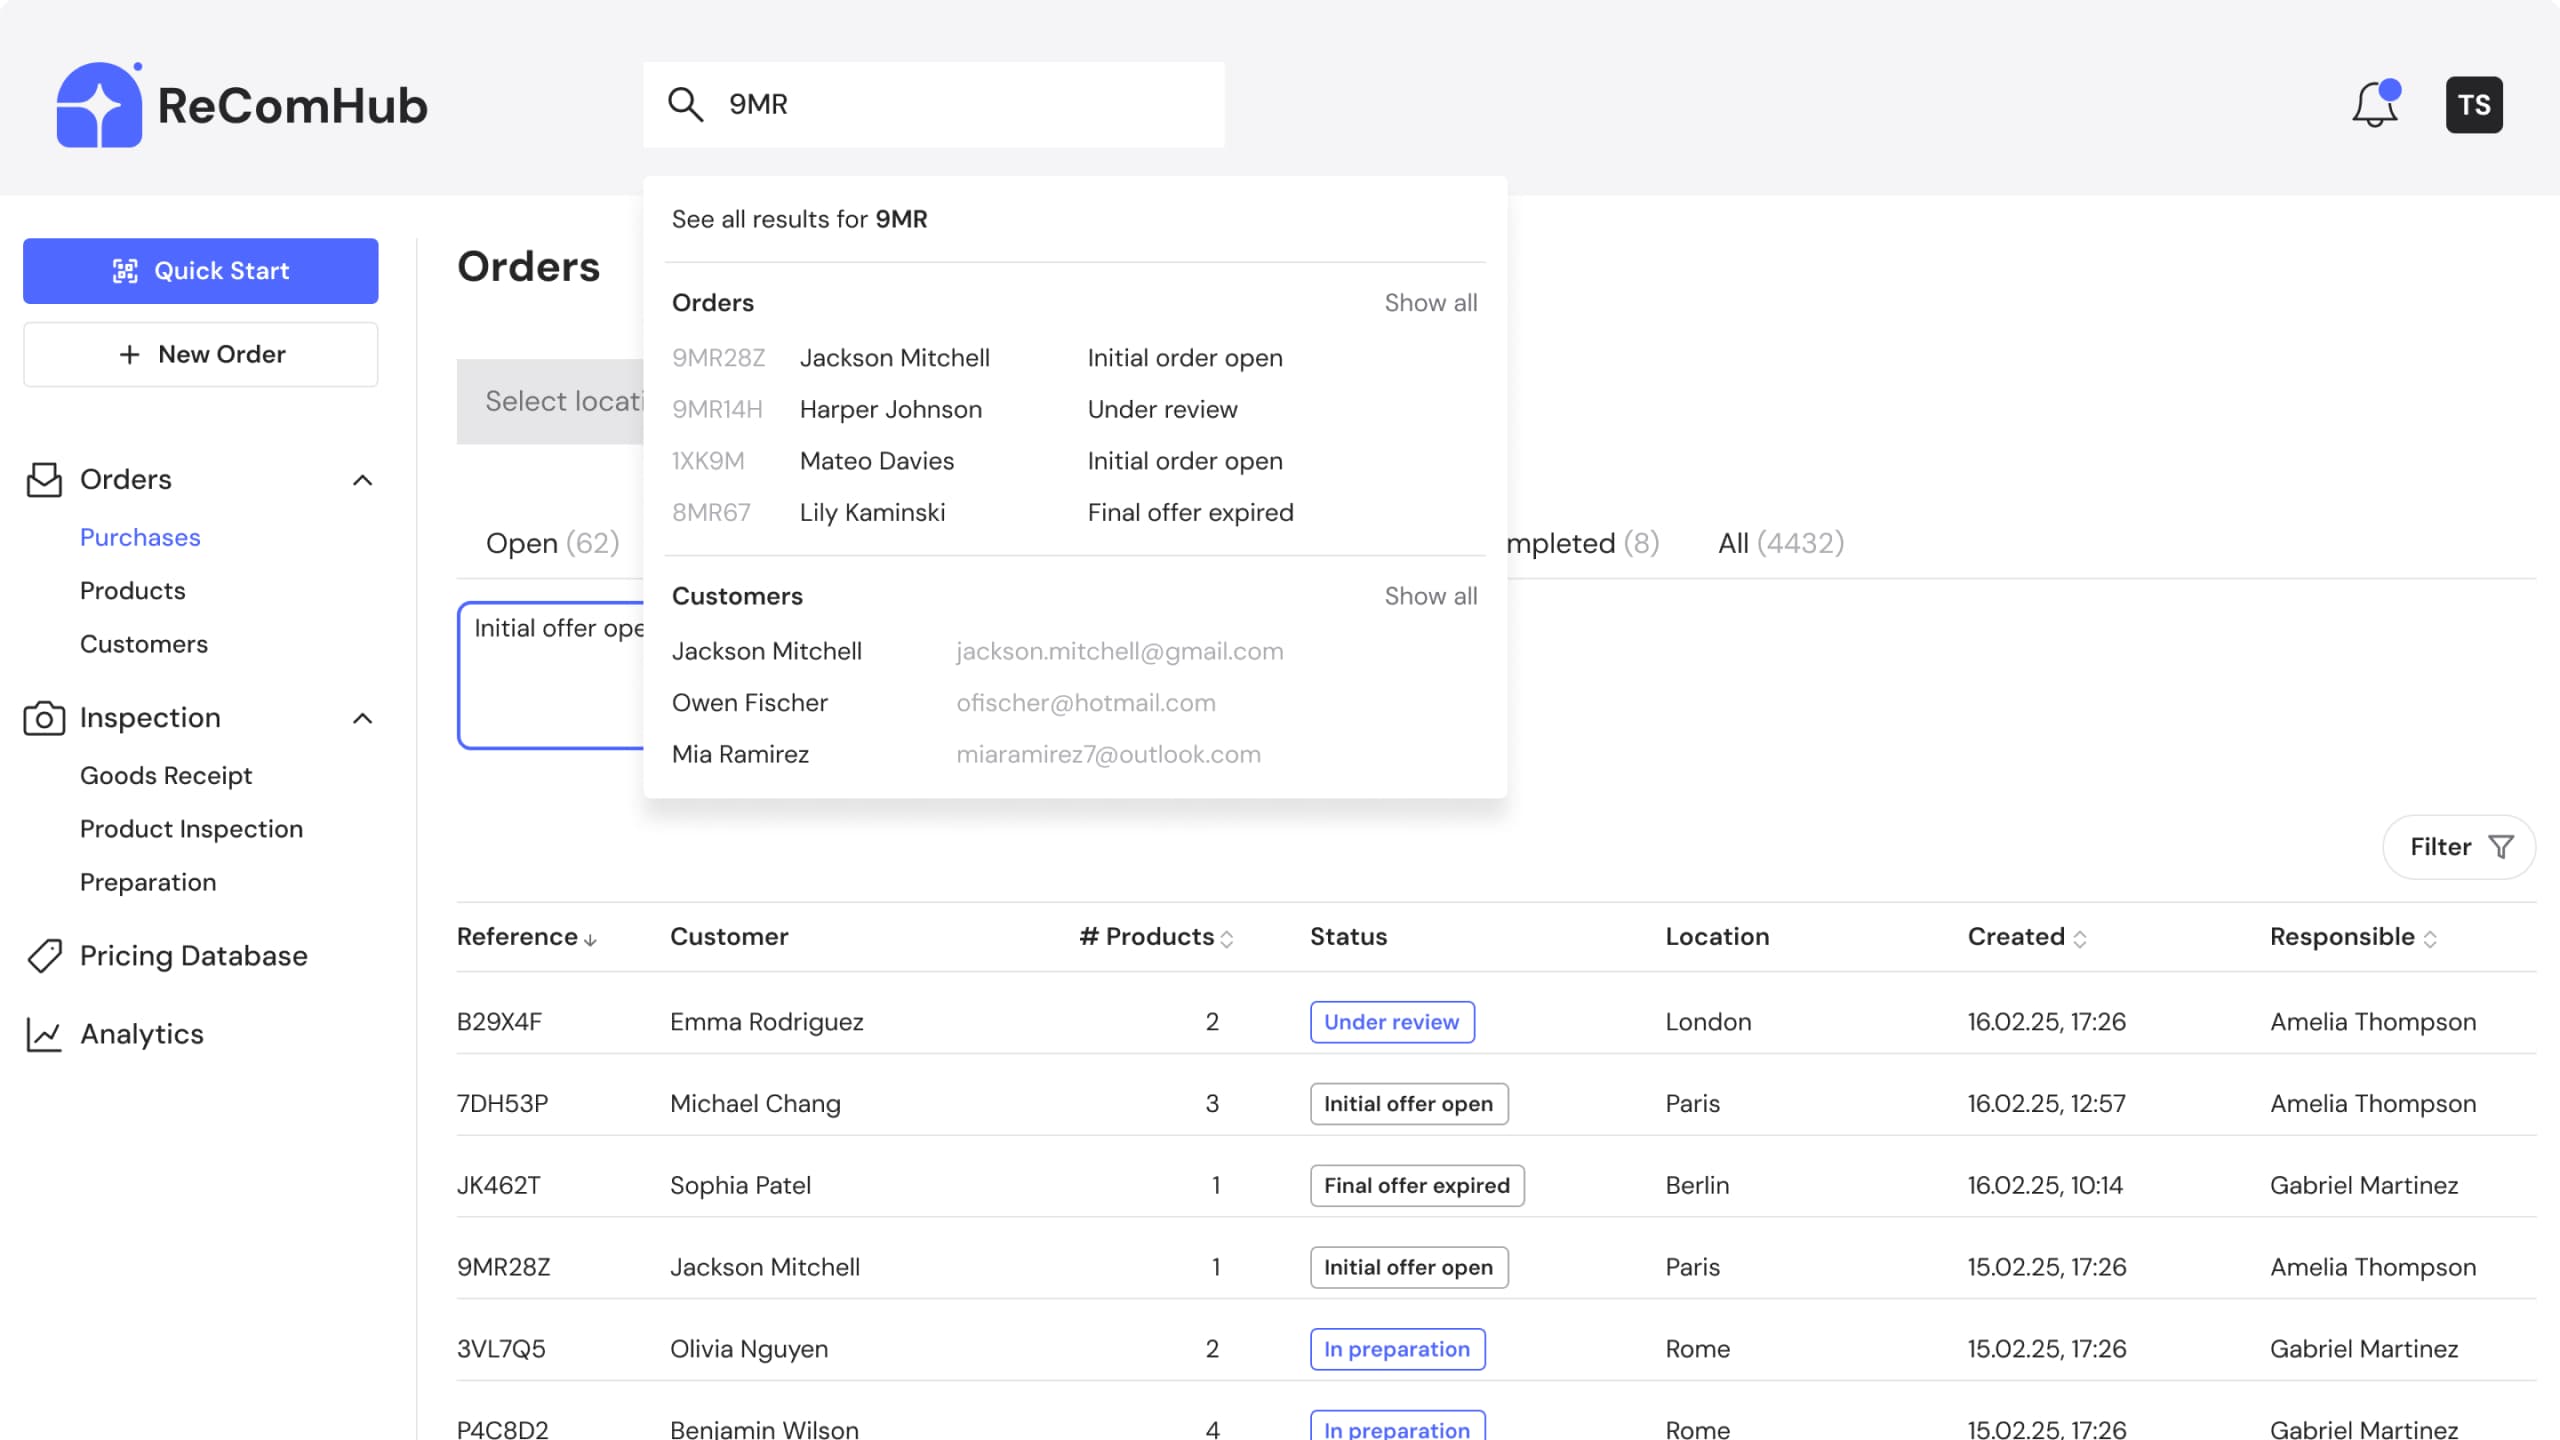Open search result order 9MR14H Harper Johnson
This screenshot has width=2560, height=1440.
click(1075, 410)
